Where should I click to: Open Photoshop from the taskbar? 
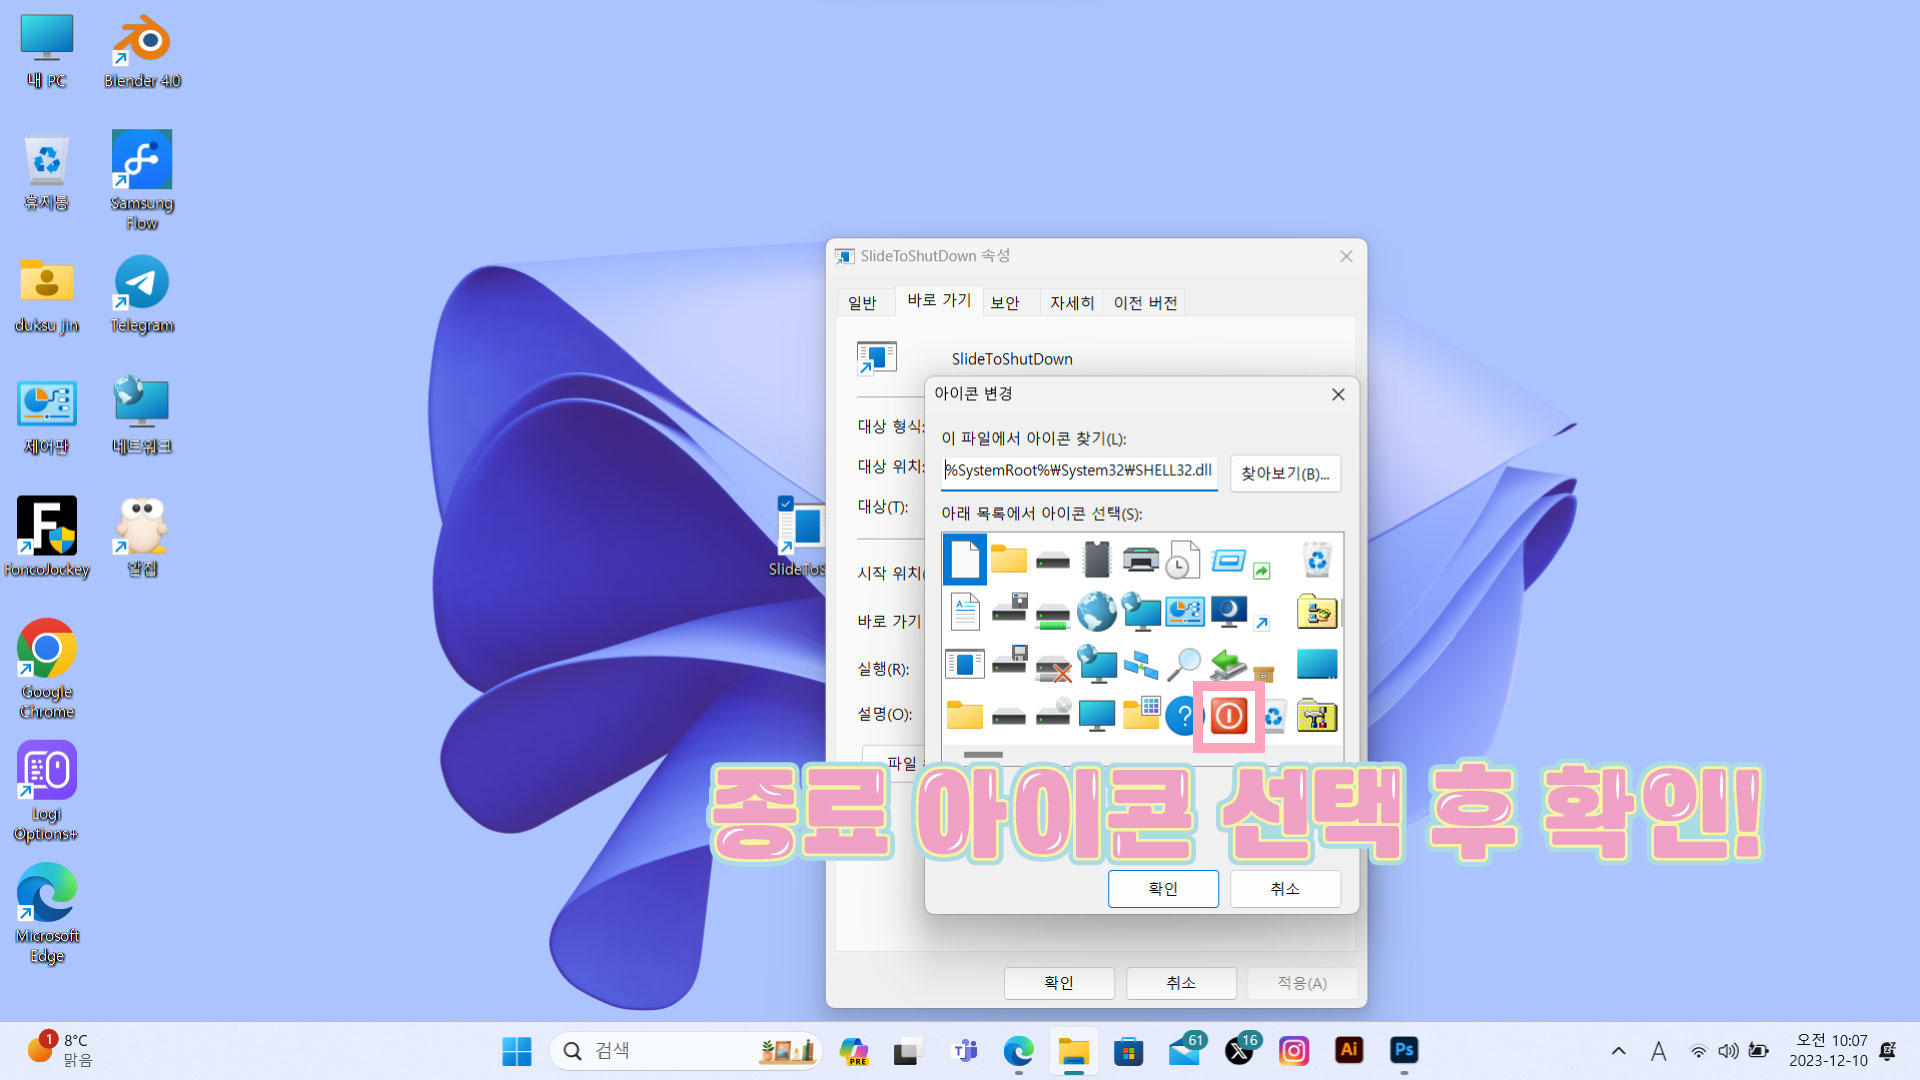[x=1404, y=1050]
